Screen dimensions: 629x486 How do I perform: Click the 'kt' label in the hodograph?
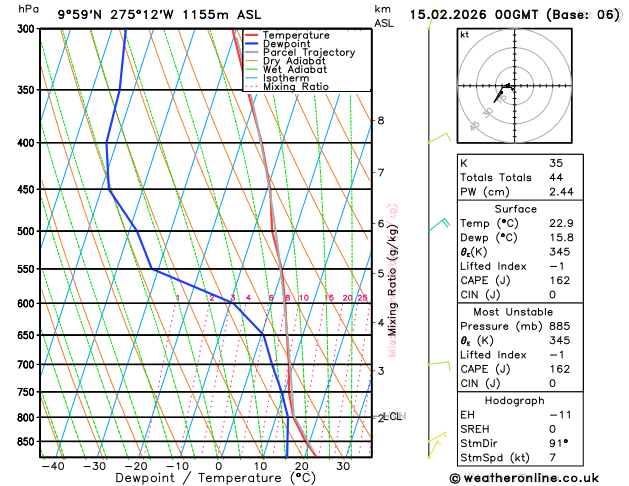point(465,35)
